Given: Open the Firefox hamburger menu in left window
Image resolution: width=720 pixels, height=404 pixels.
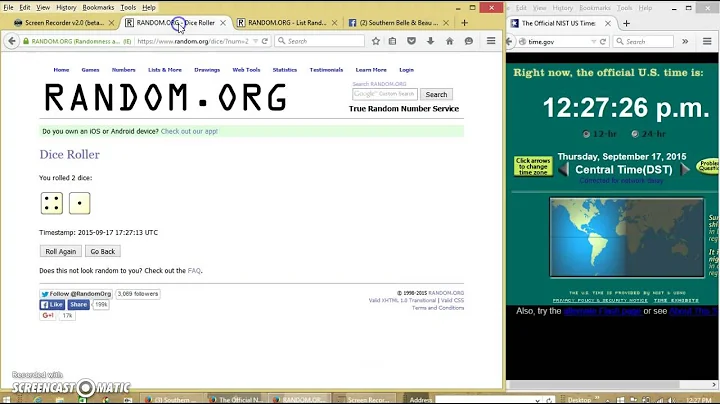Looking at the screenshot, I should pos(491,41).
